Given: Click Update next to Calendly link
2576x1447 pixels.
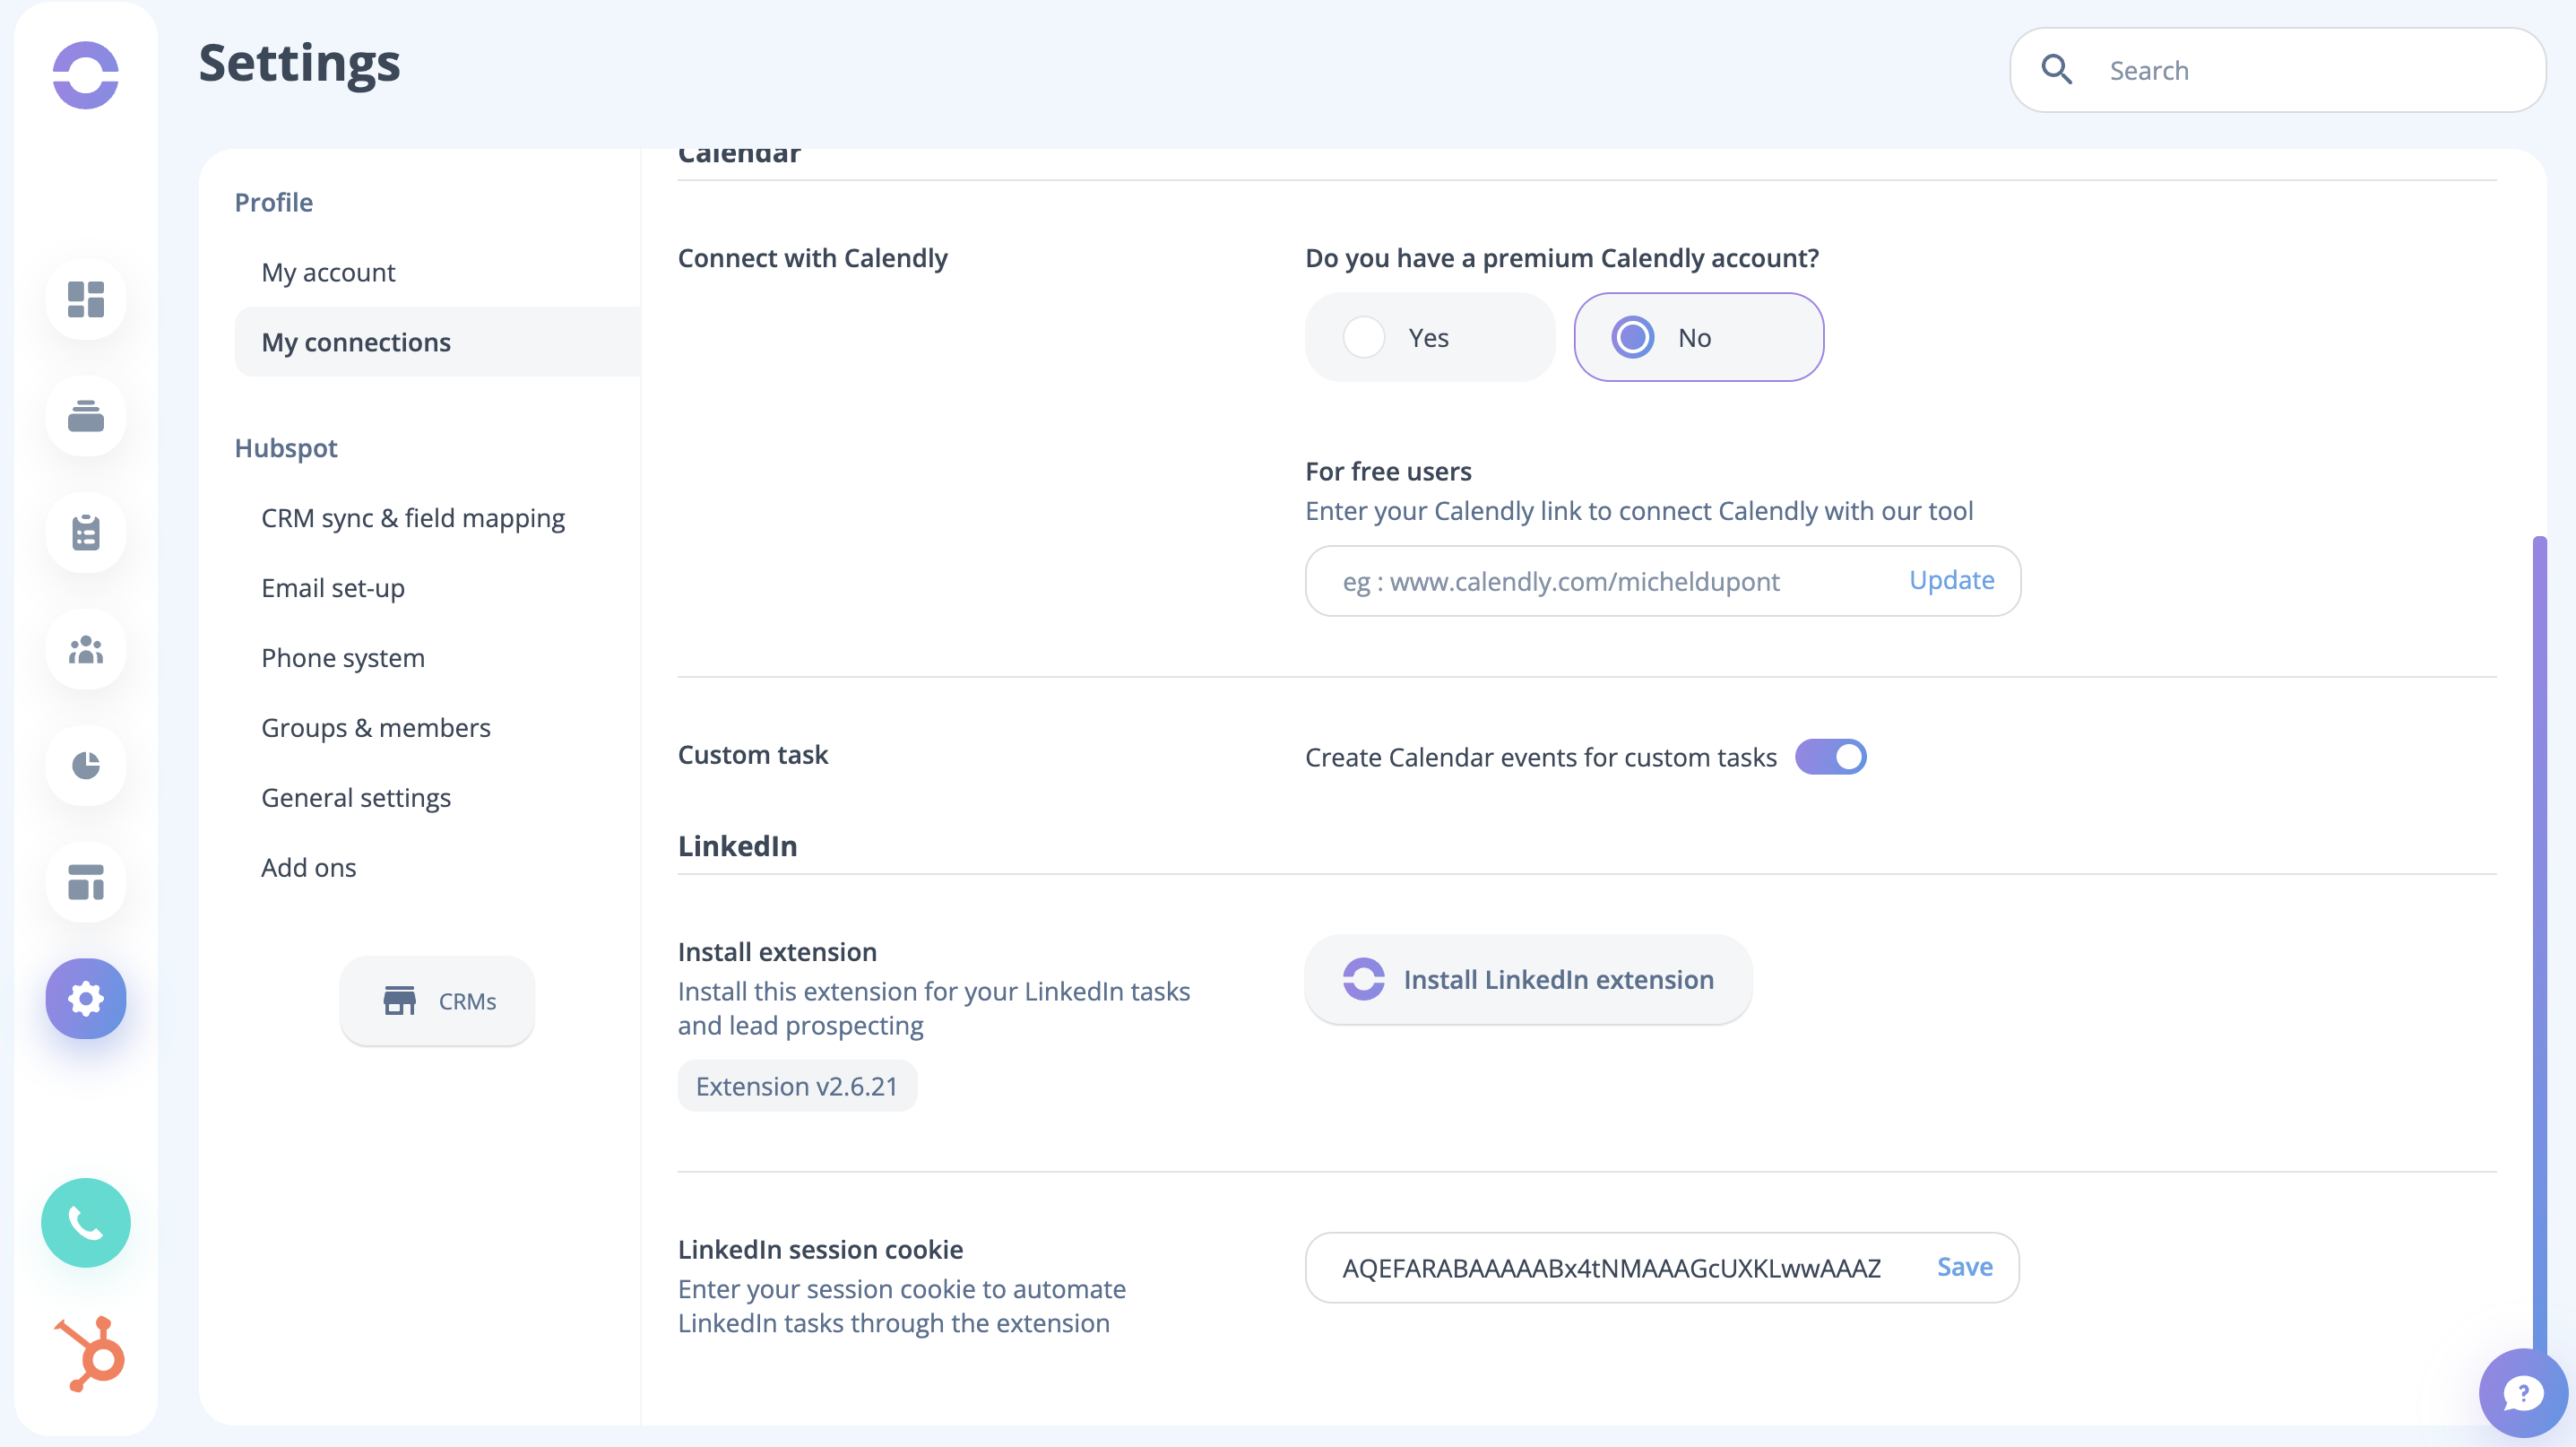Looking at the screenshot, I should (1950, 580).
